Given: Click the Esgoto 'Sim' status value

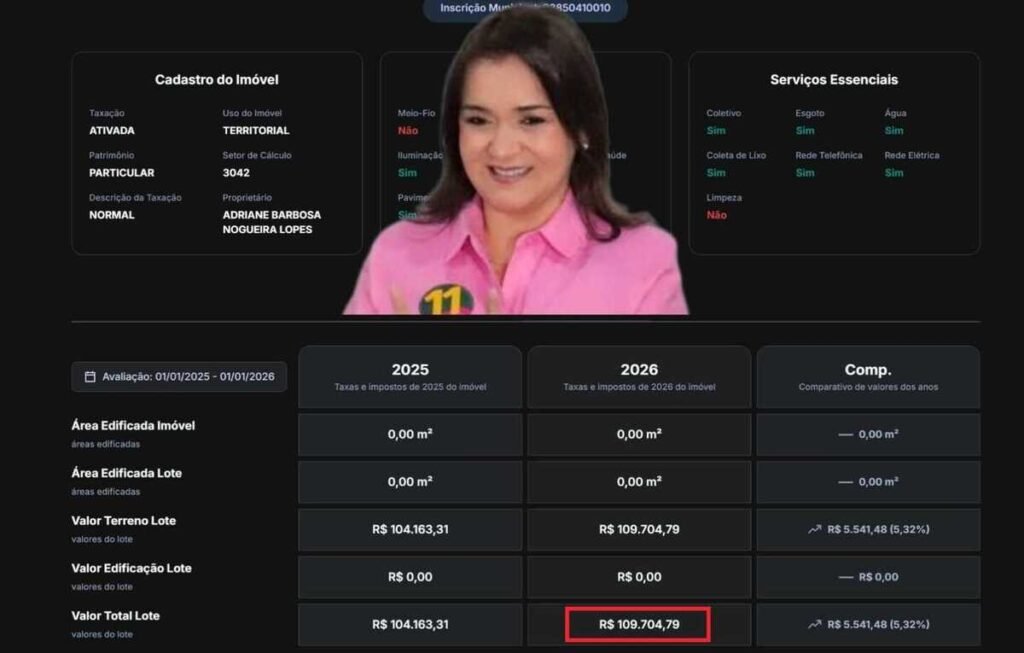Looking at the screenshot, I should (x=804, y=131).
